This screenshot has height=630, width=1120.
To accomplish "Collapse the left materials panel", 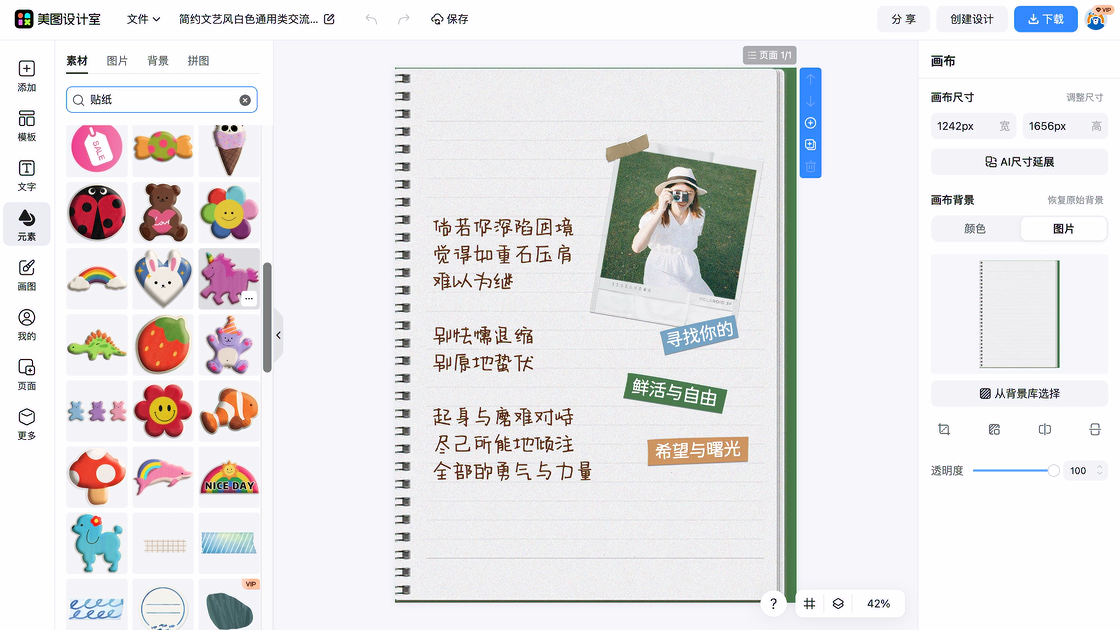I will 278,336.
